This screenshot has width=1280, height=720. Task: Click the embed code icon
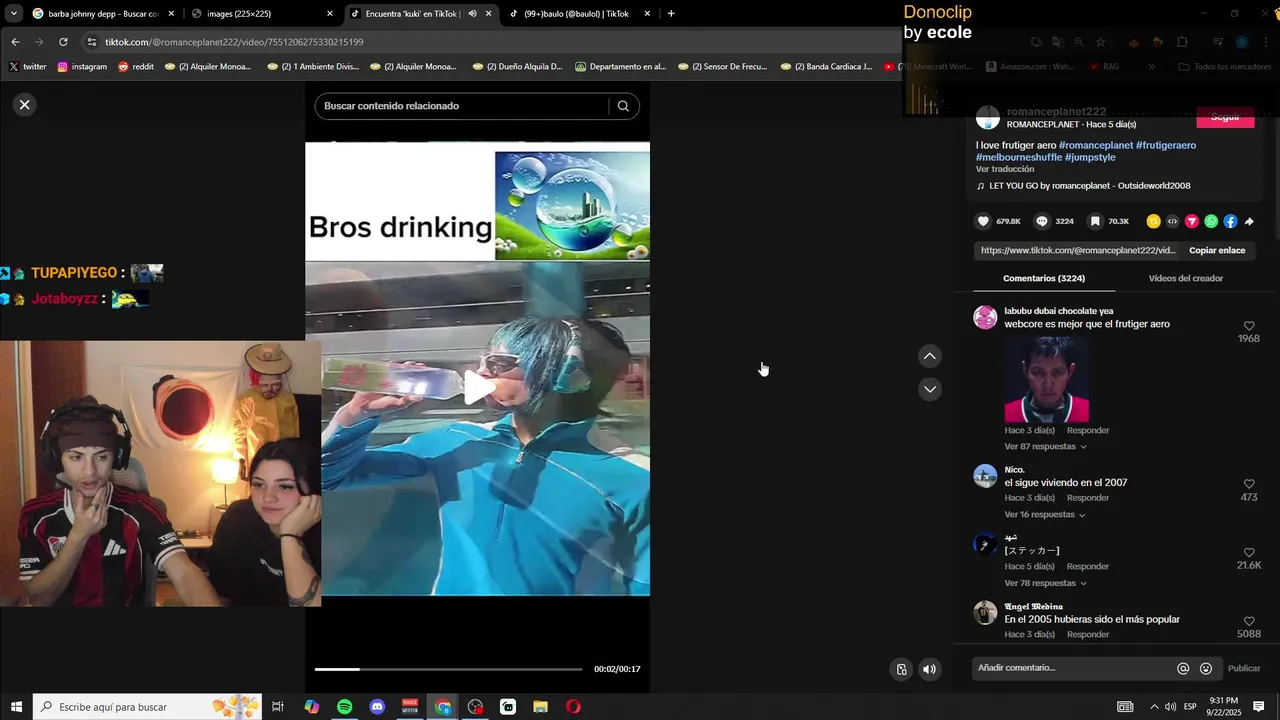tap(1172, 221)
